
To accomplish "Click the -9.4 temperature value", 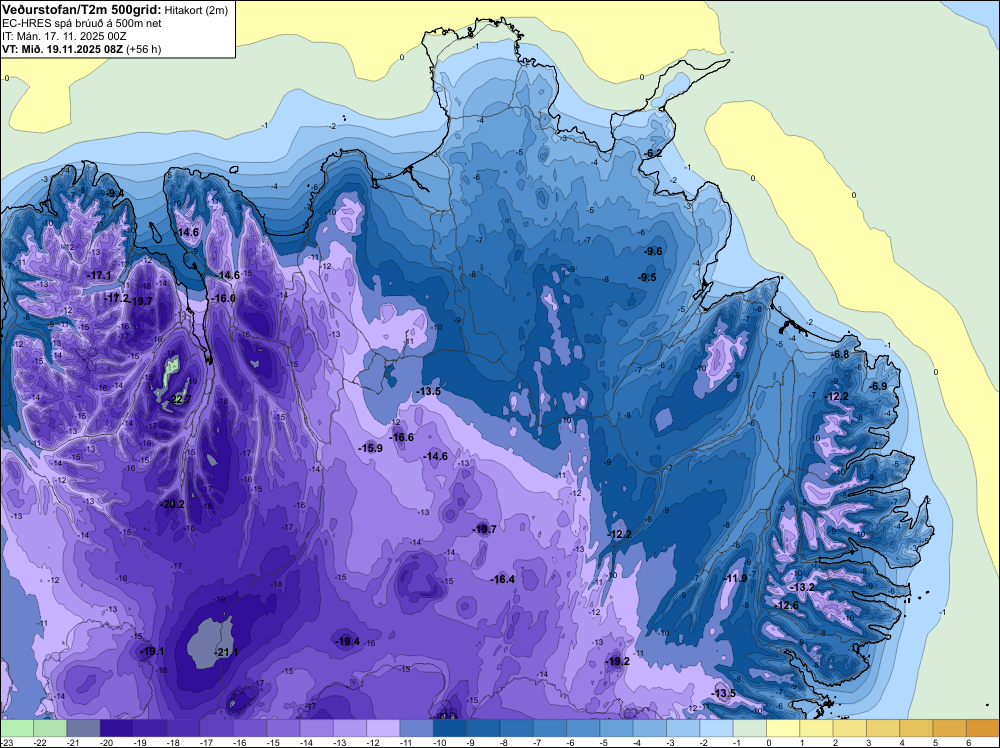I will tap(115, 193).
